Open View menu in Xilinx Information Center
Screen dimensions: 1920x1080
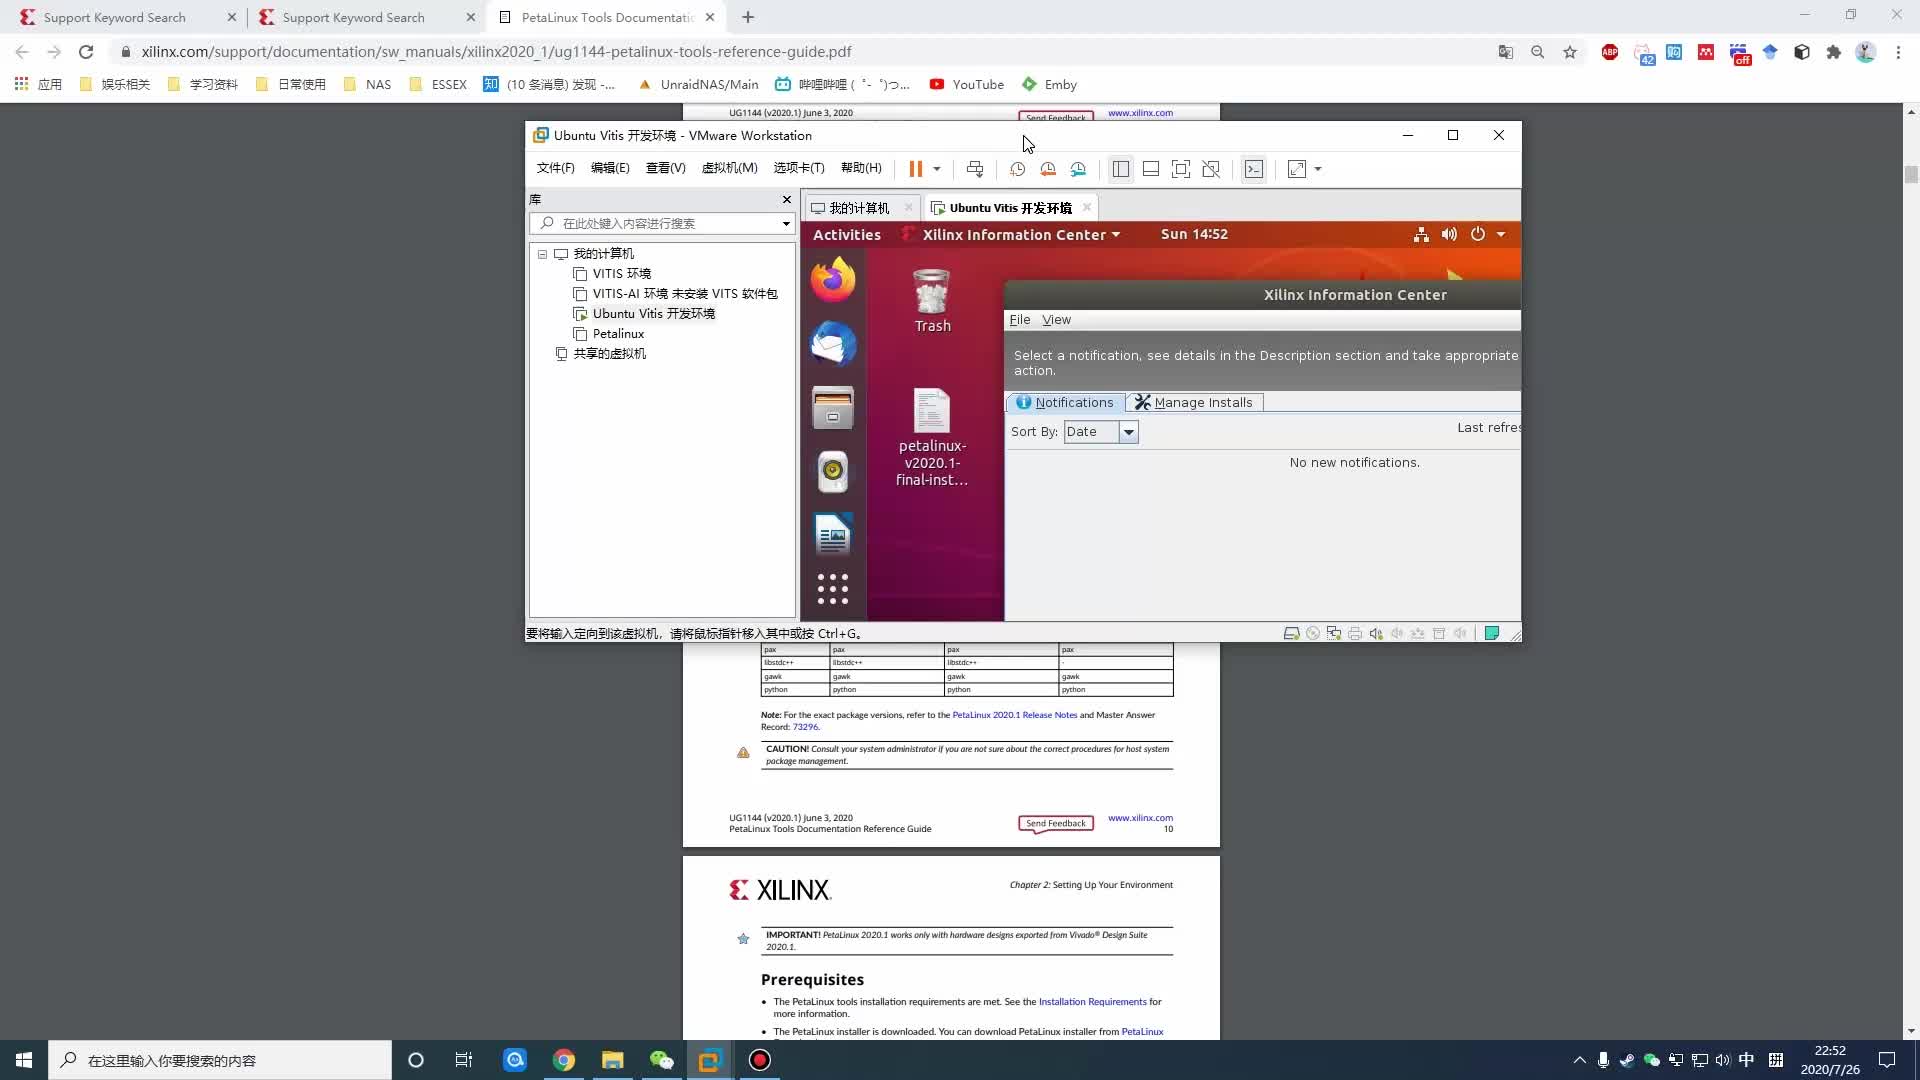1056,320
